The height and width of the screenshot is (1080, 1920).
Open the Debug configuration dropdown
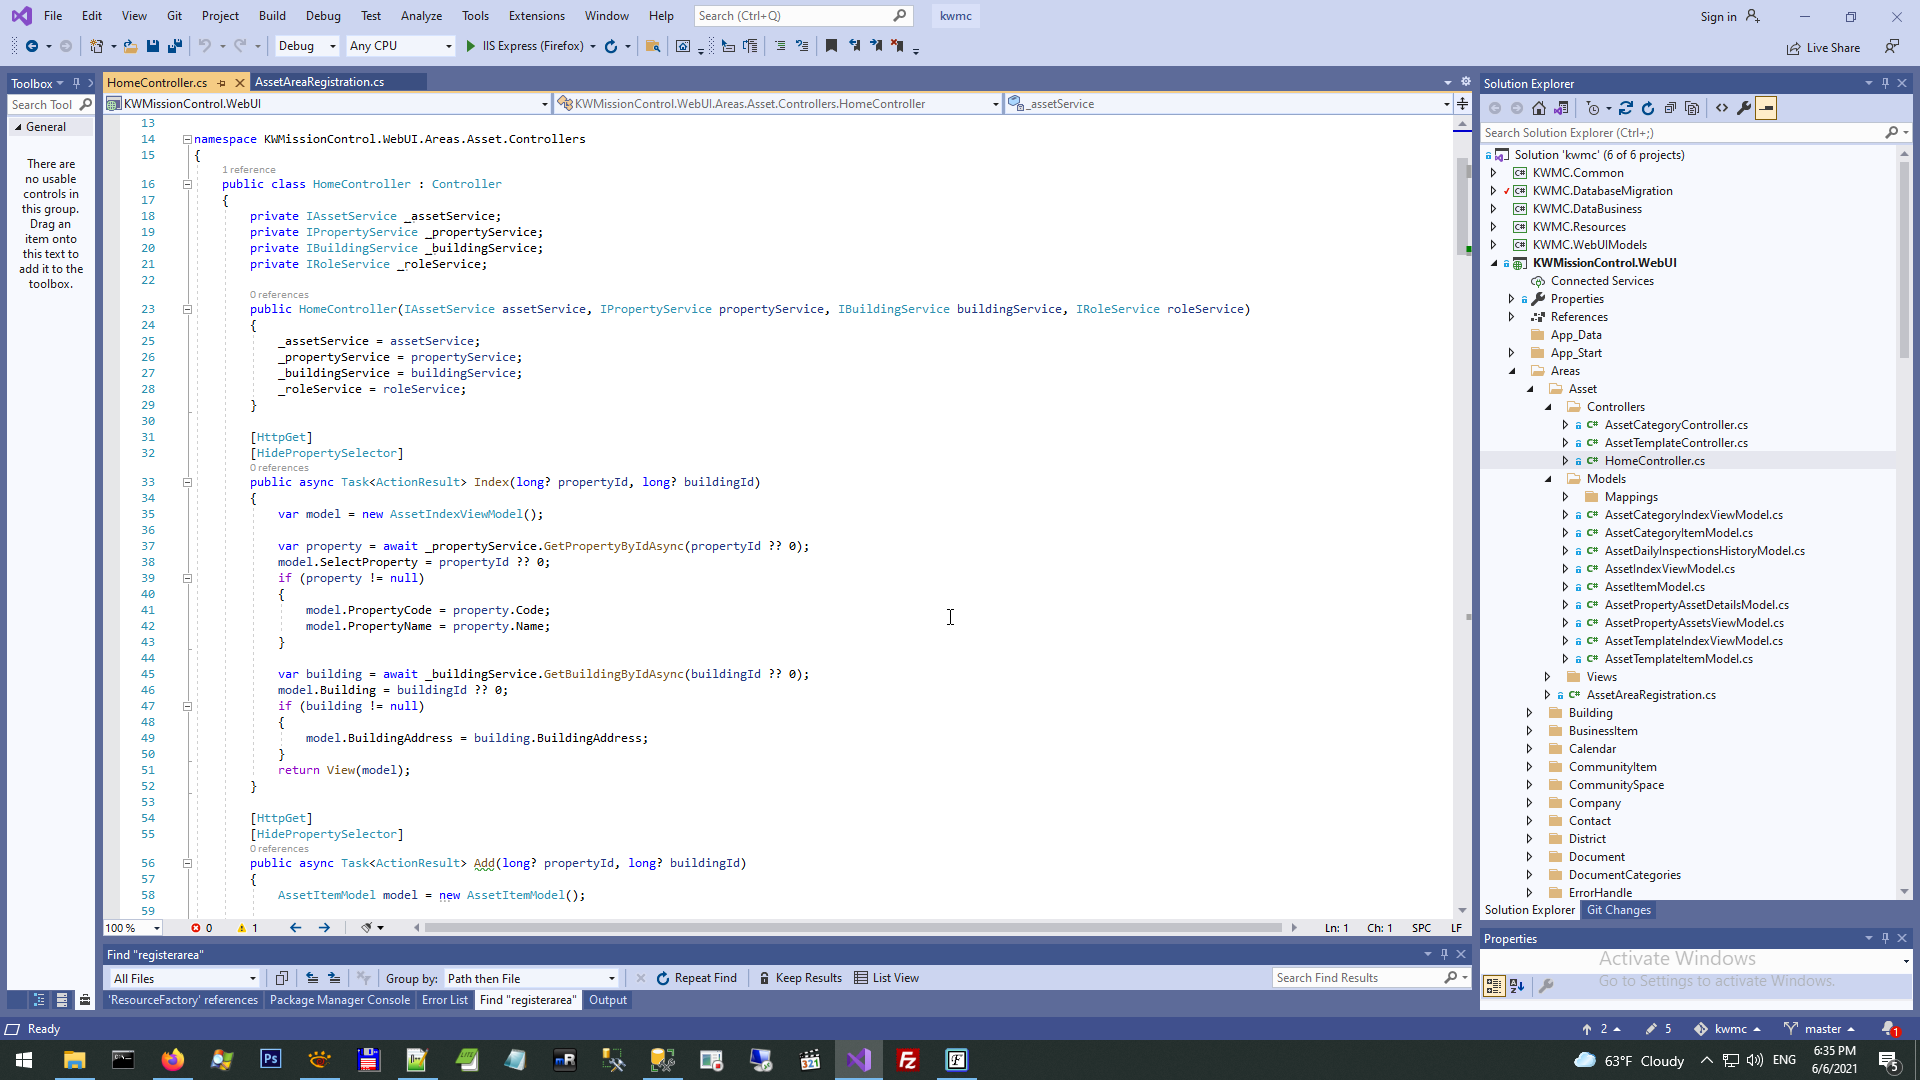pyautogui.click(x=307, y=46)
